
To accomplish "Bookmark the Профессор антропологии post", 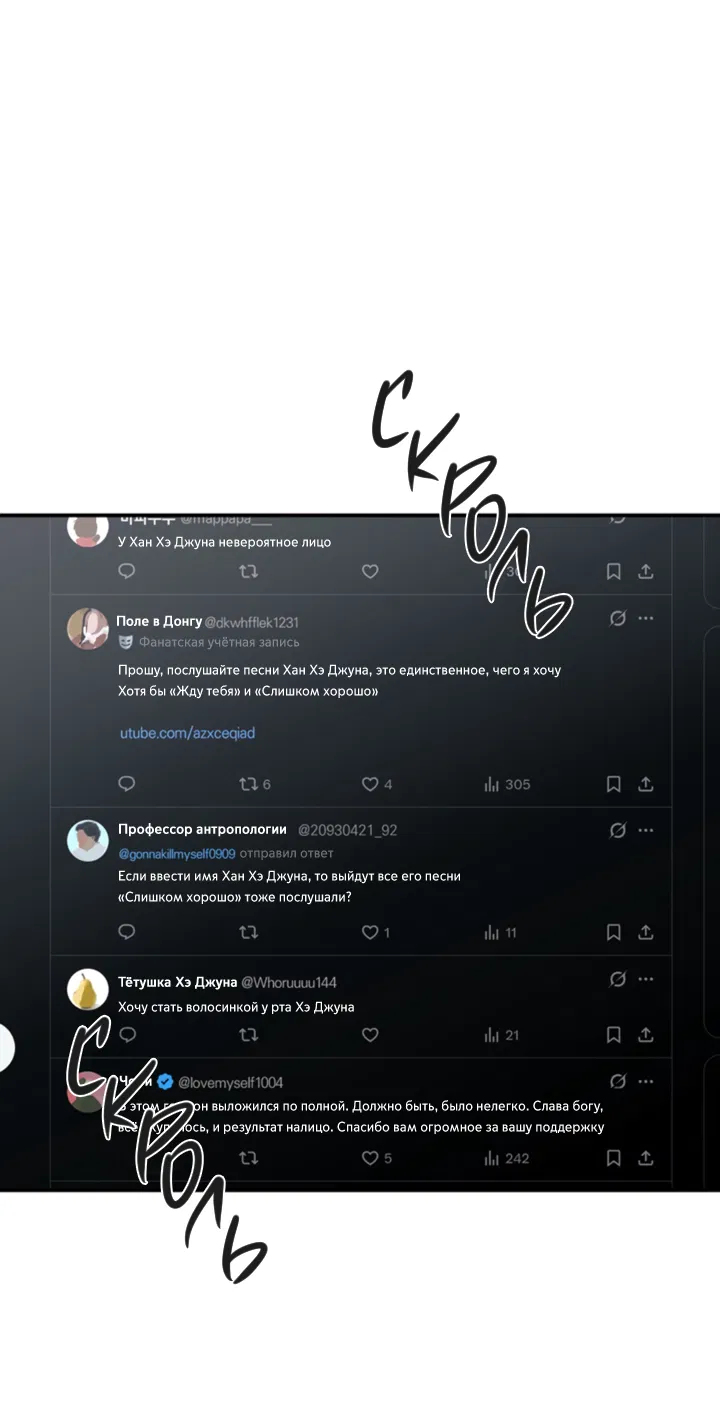I will coord(614,932).
